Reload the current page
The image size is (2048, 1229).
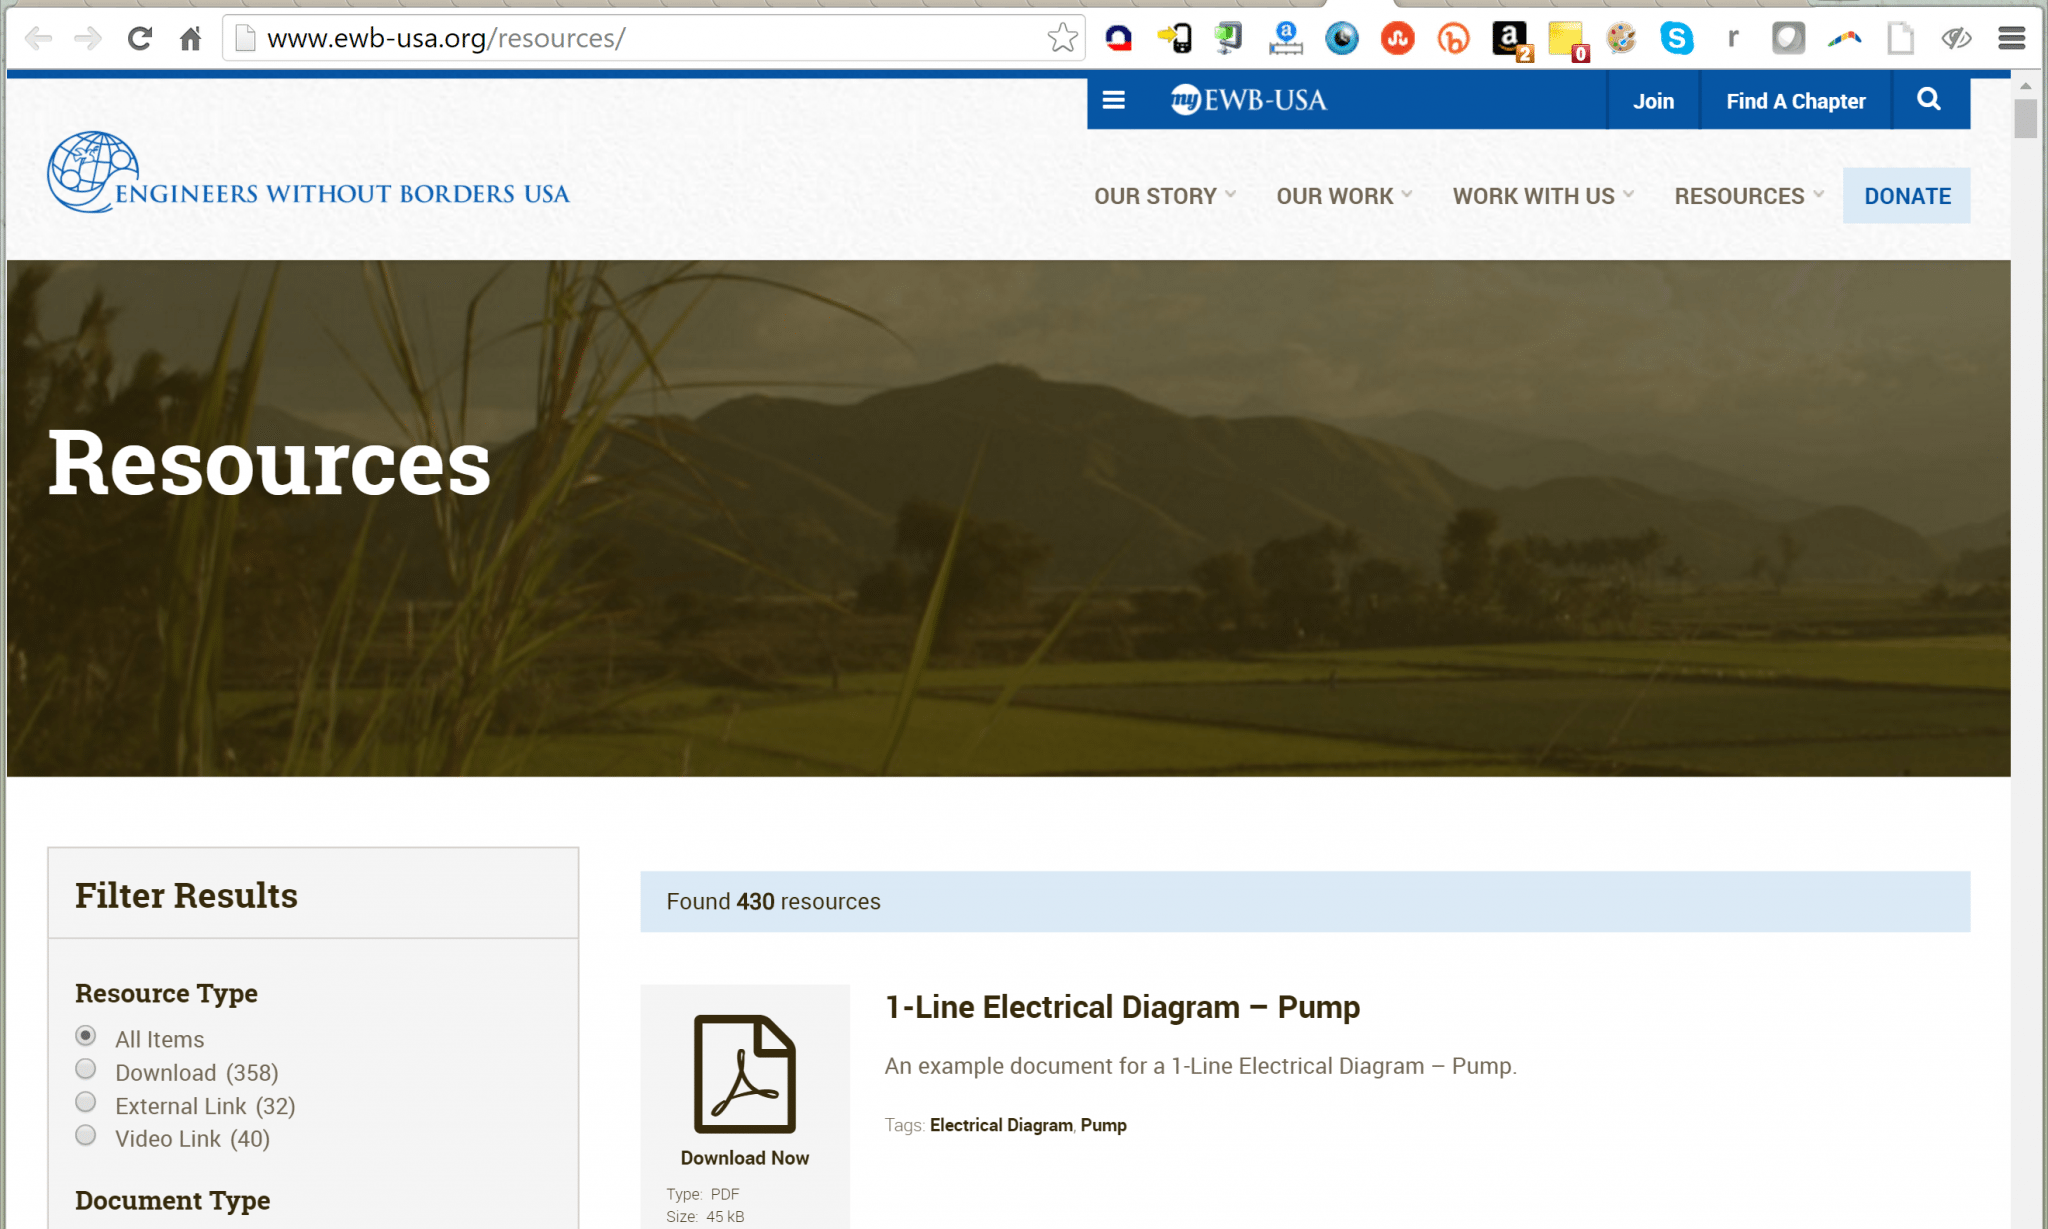point(140,39)
